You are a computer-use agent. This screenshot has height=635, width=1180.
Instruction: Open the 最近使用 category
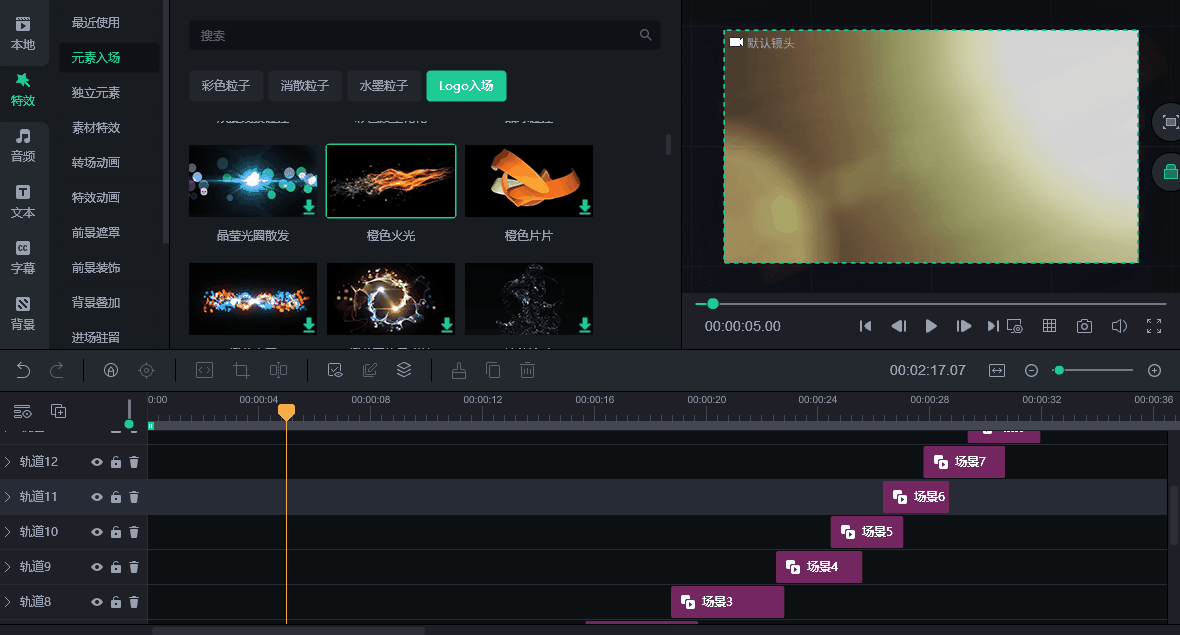(x=96, y=23)
